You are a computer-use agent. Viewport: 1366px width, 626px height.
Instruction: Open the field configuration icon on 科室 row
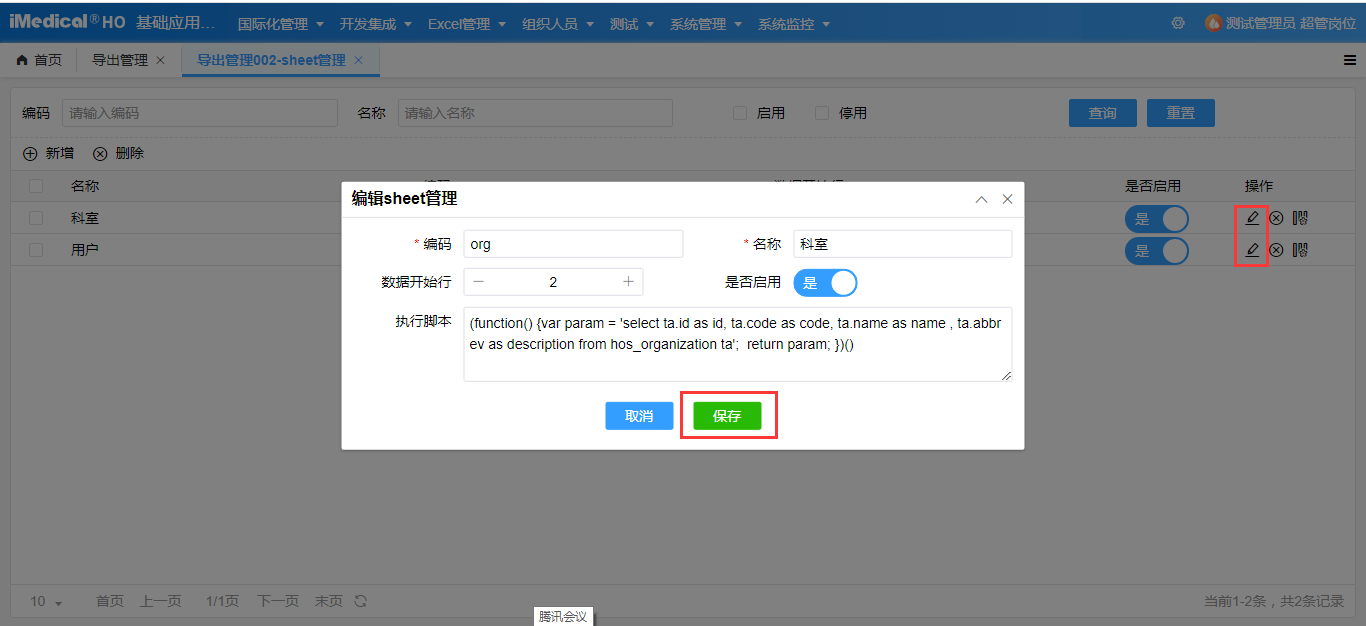point(1298,218)
